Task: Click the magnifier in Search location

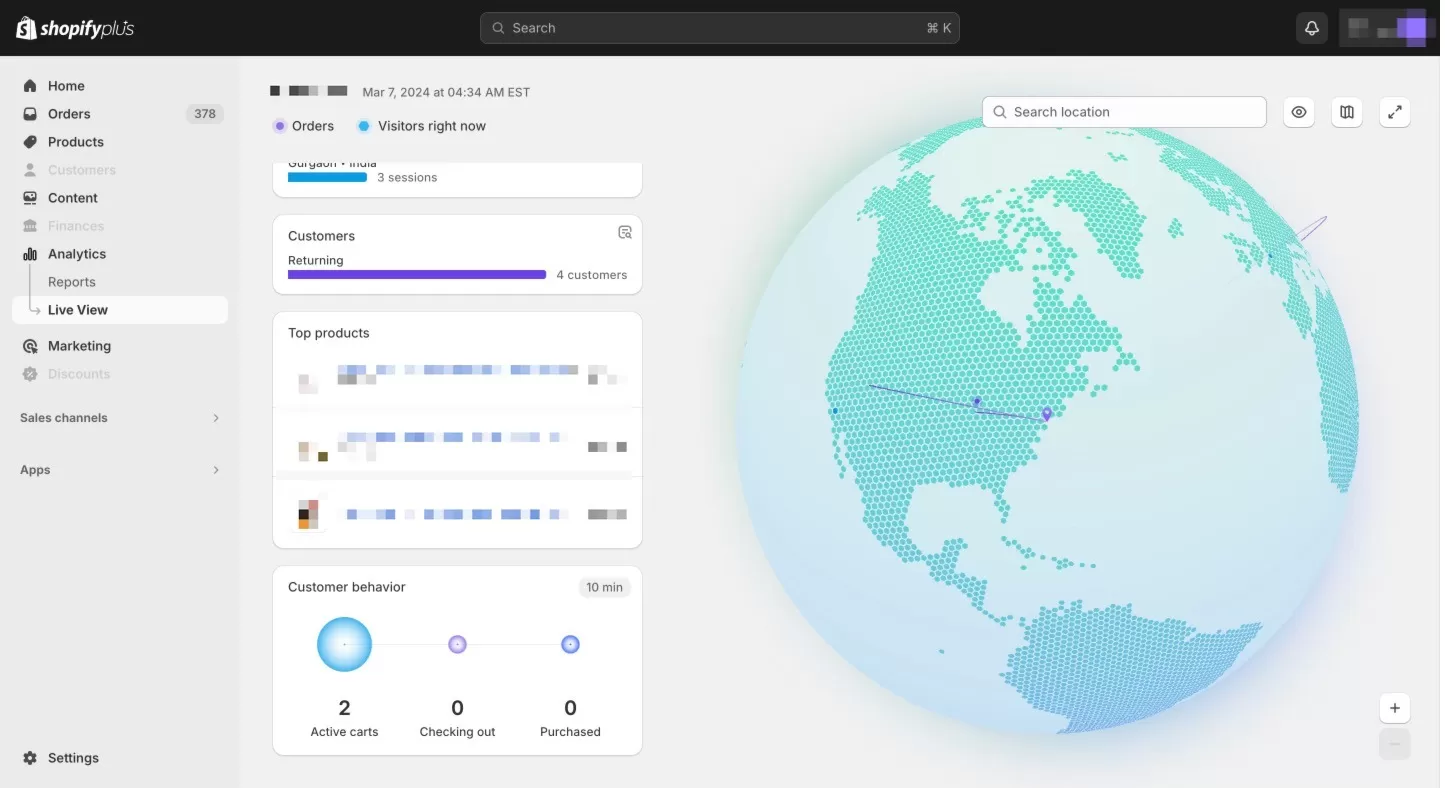Action: (x=1000, y=112)
